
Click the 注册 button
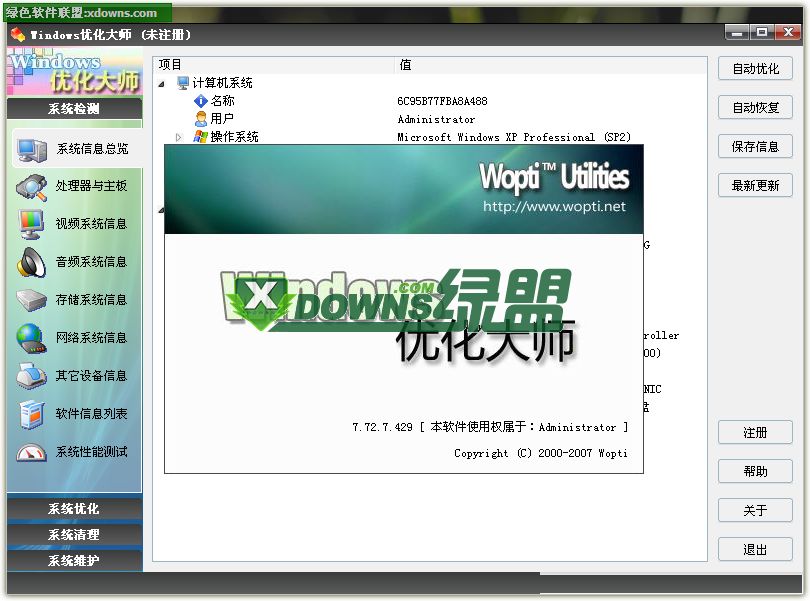click(x=755, y=432)
